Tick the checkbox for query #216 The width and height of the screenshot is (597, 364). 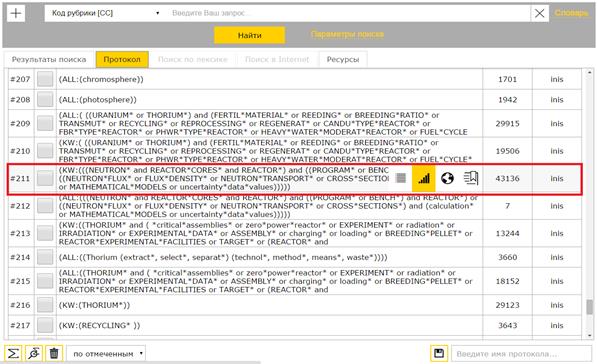[45, 305]
